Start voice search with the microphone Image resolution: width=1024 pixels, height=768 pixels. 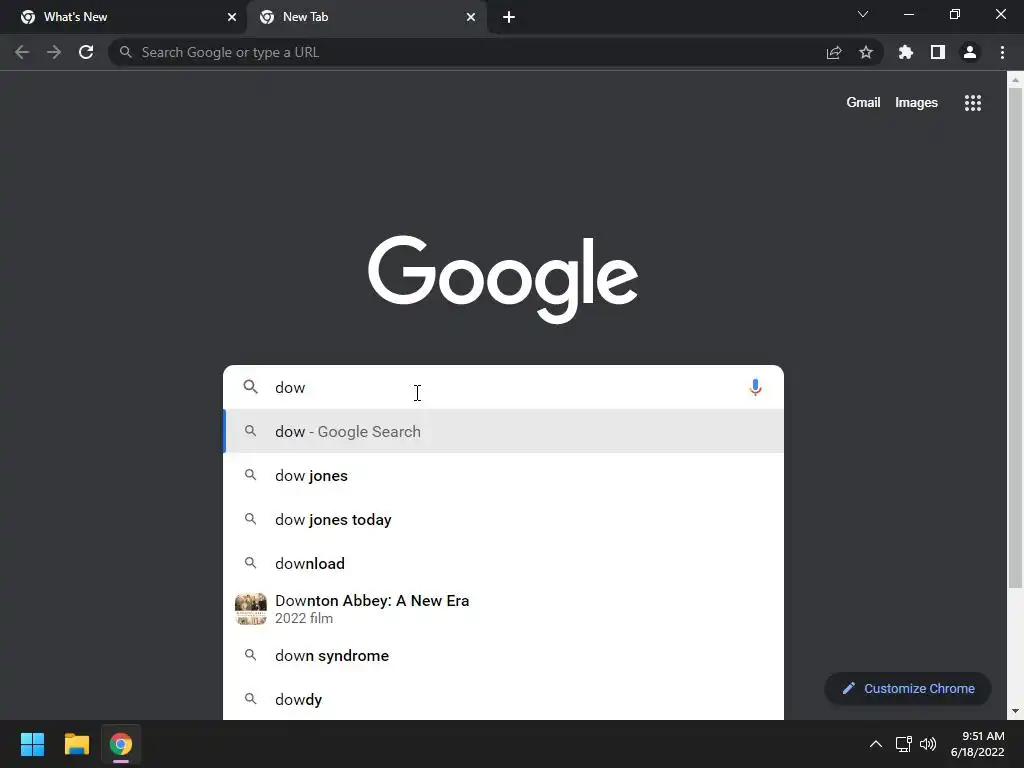755,387
